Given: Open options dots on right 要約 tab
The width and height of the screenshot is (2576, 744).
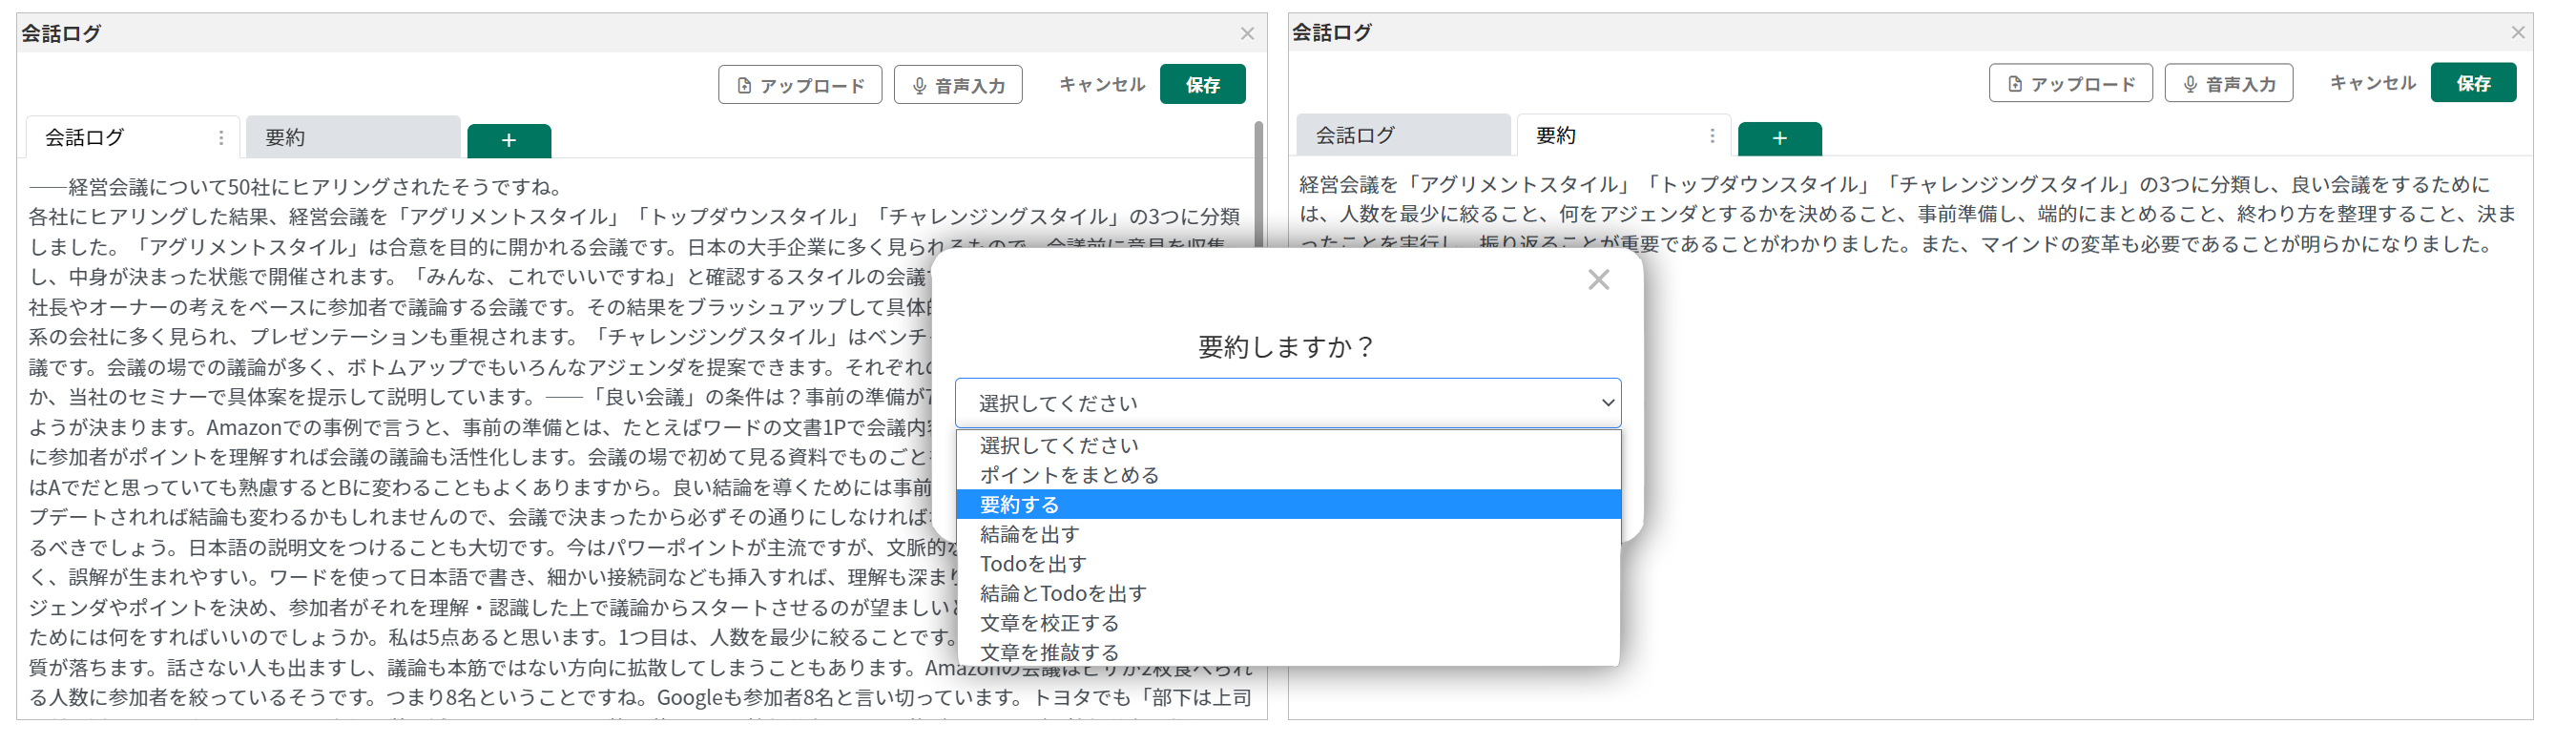Looking at the screenshot, I should point(1712,136).
